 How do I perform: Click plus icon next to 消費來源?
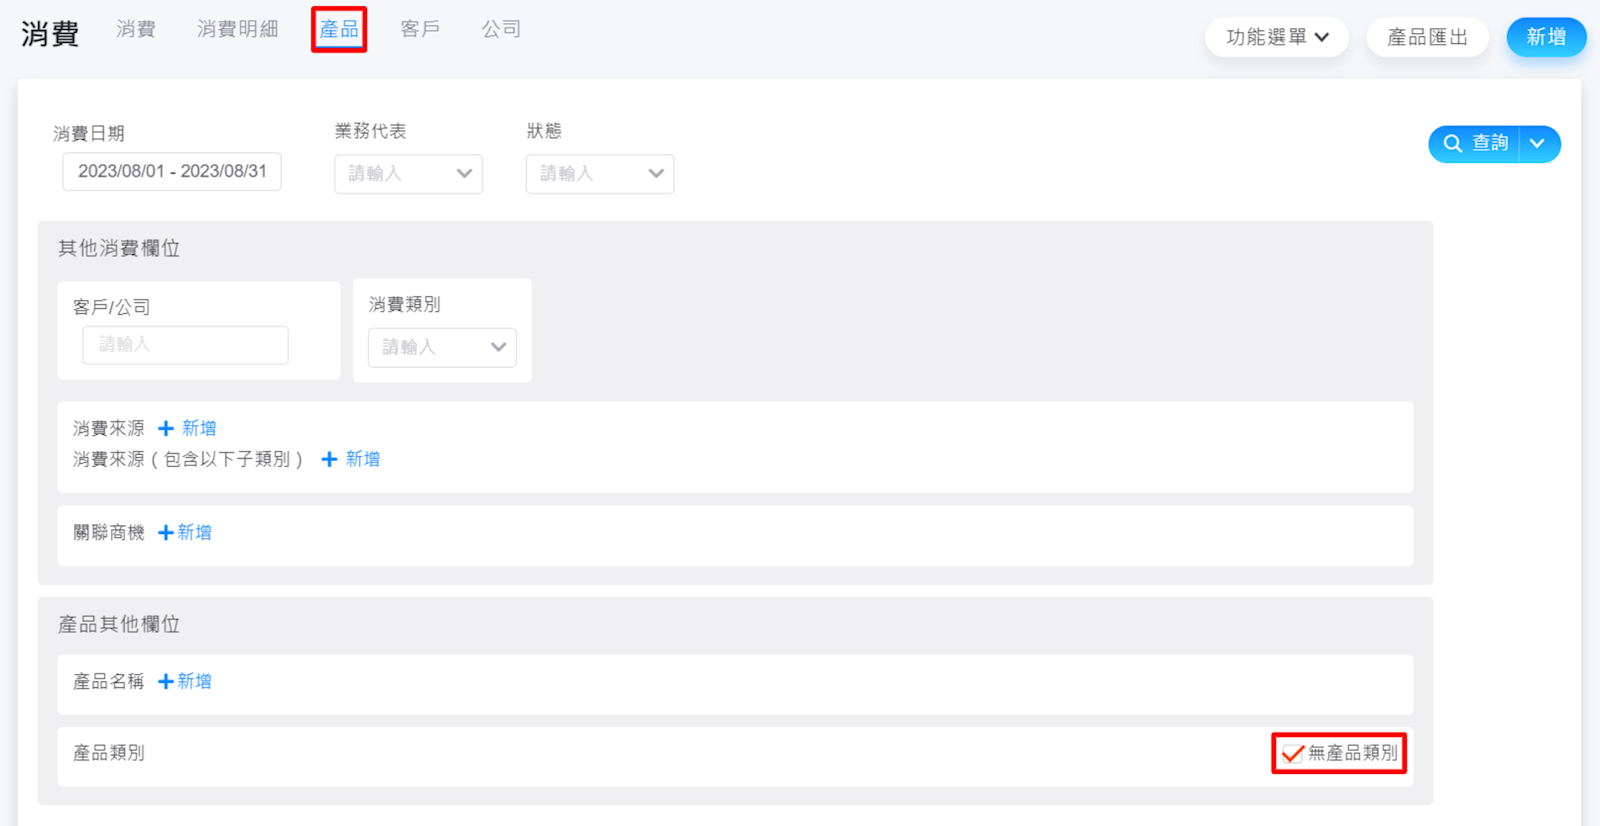166,428
